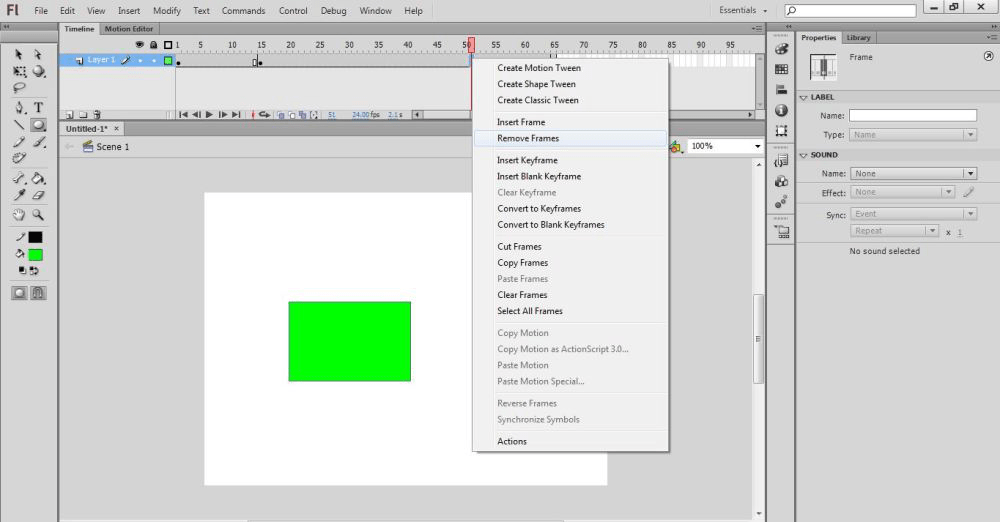This screenshot has height=522, width=1000.
Task: Switch to the Motion Editor tab
Action: click(129, 29)
